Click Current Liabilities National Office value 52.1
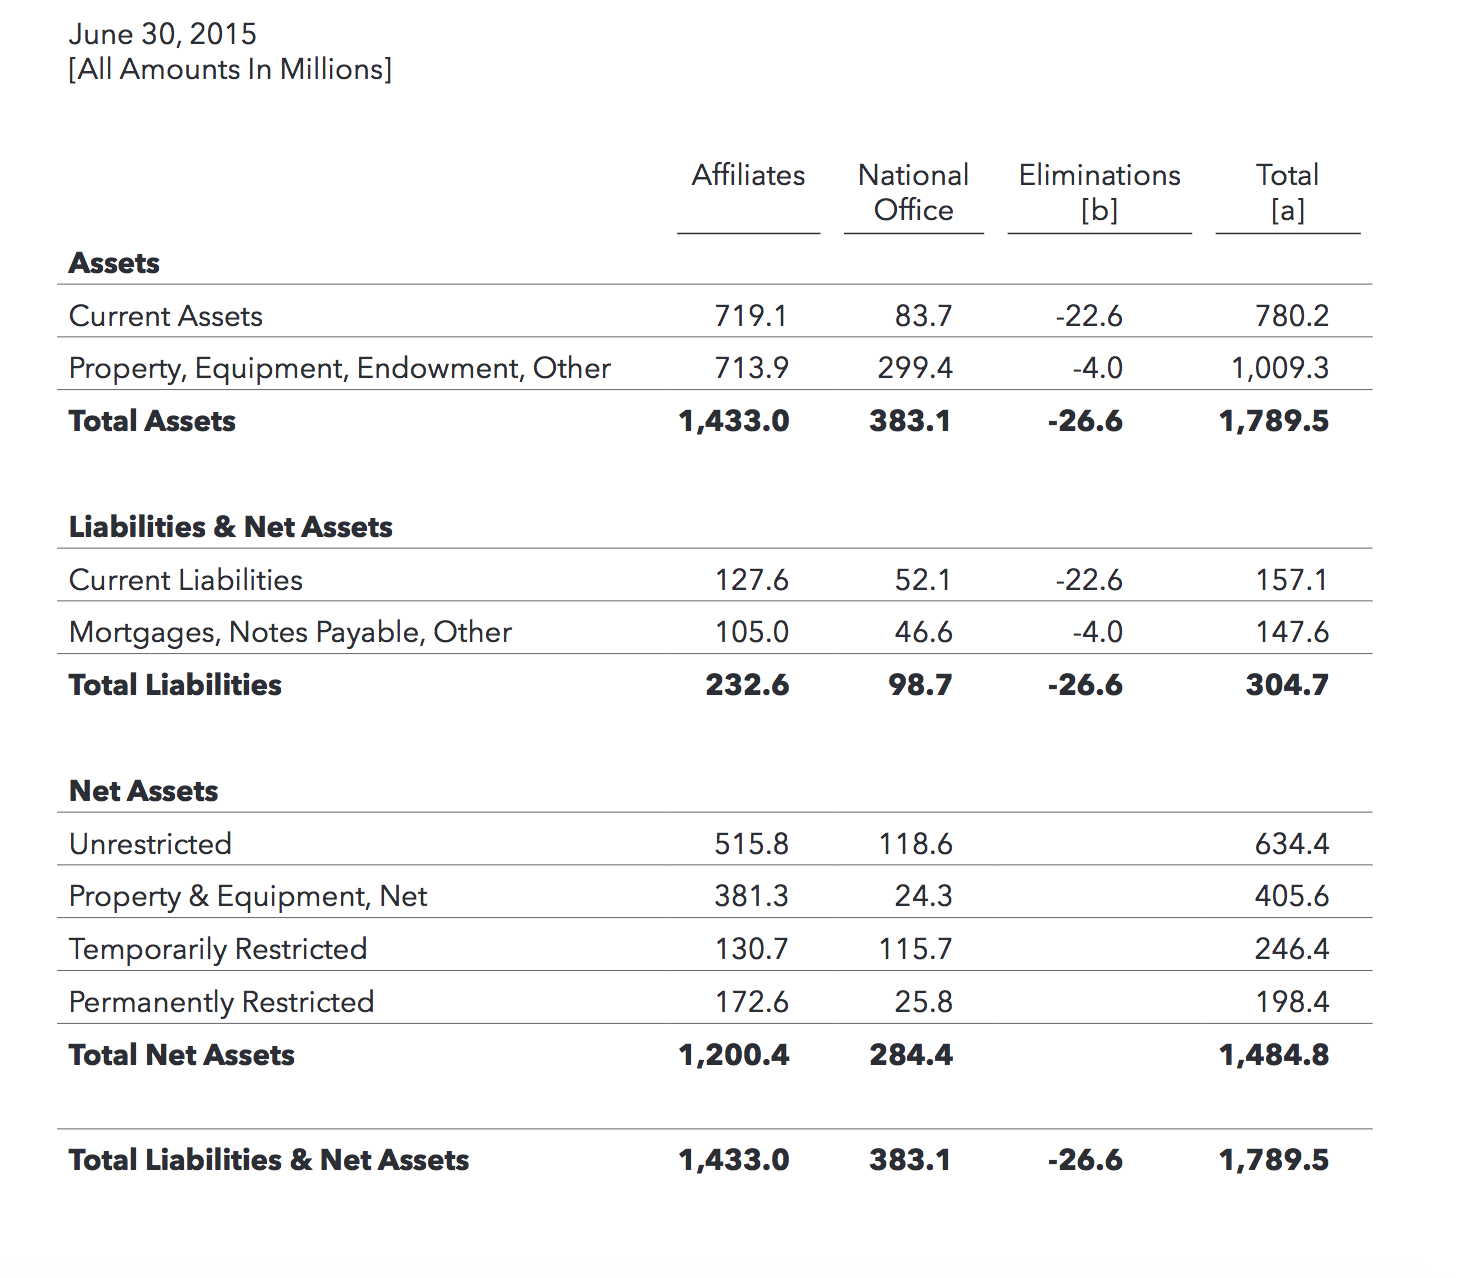 [x=923, y=580]
